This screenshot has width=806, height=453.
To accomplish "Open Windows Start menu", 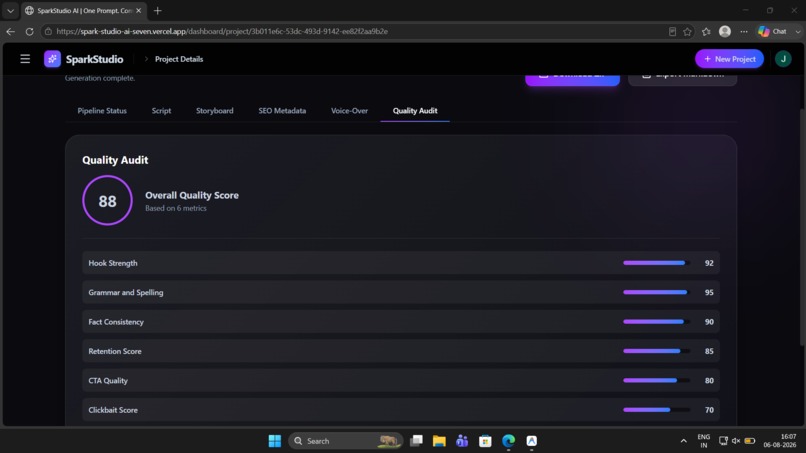I will tap(275, 441).
